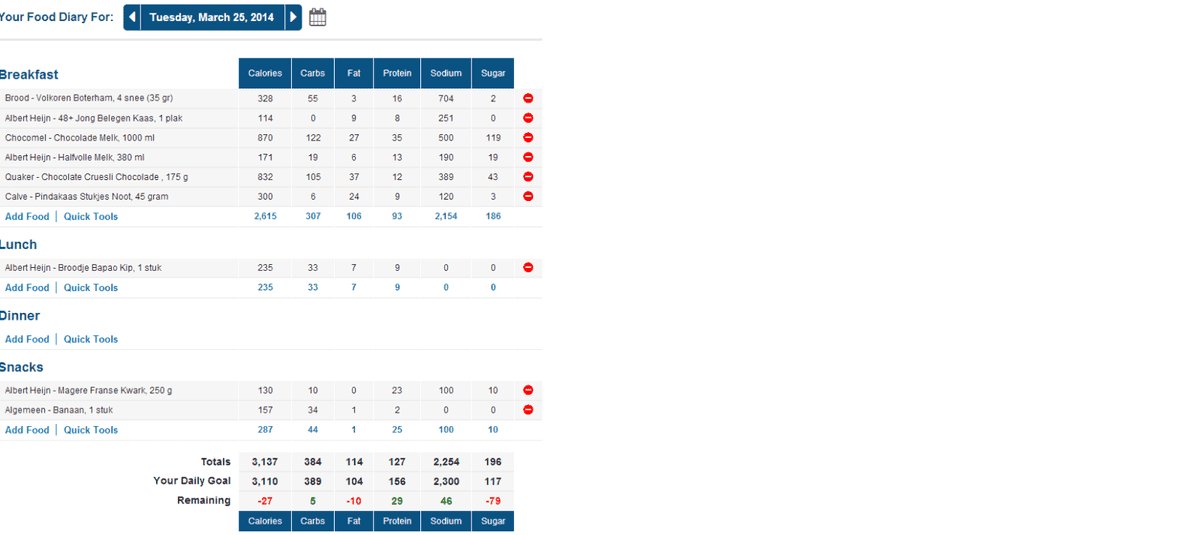
Task: Remove the Brood Volkoren Boterham entry
Action: pyautogui.click(x=528, y=98)
